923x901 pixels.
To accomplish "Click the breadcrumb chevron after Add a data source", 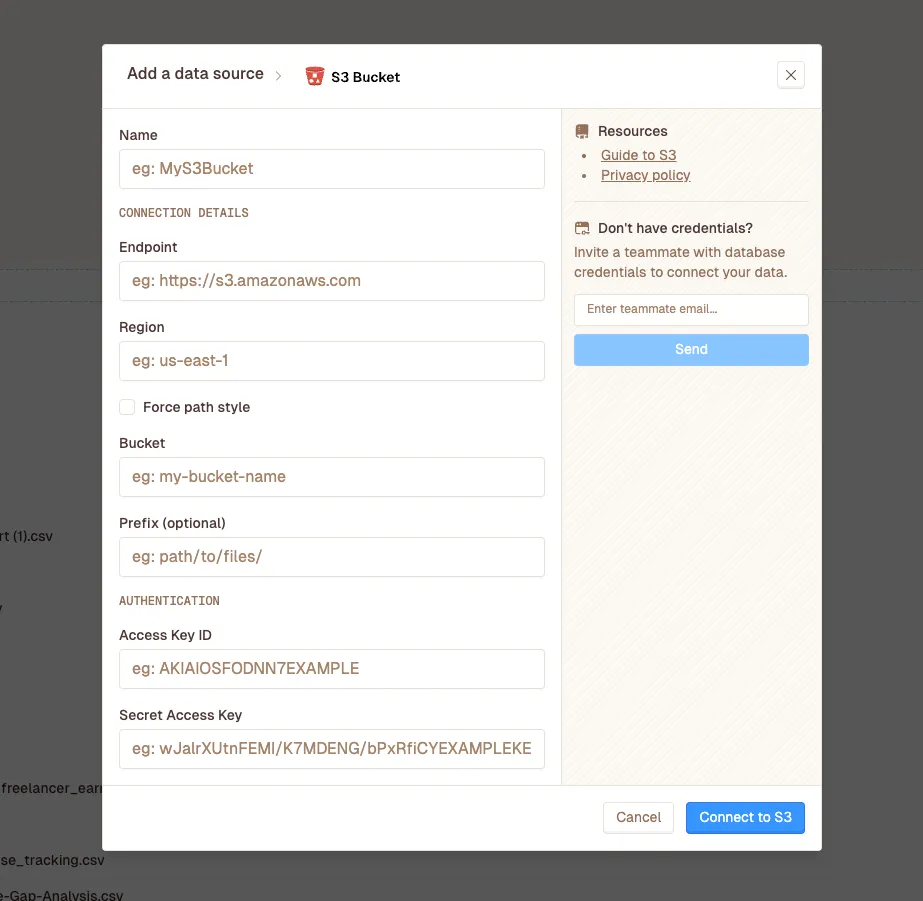I will (x=279, y=76).
